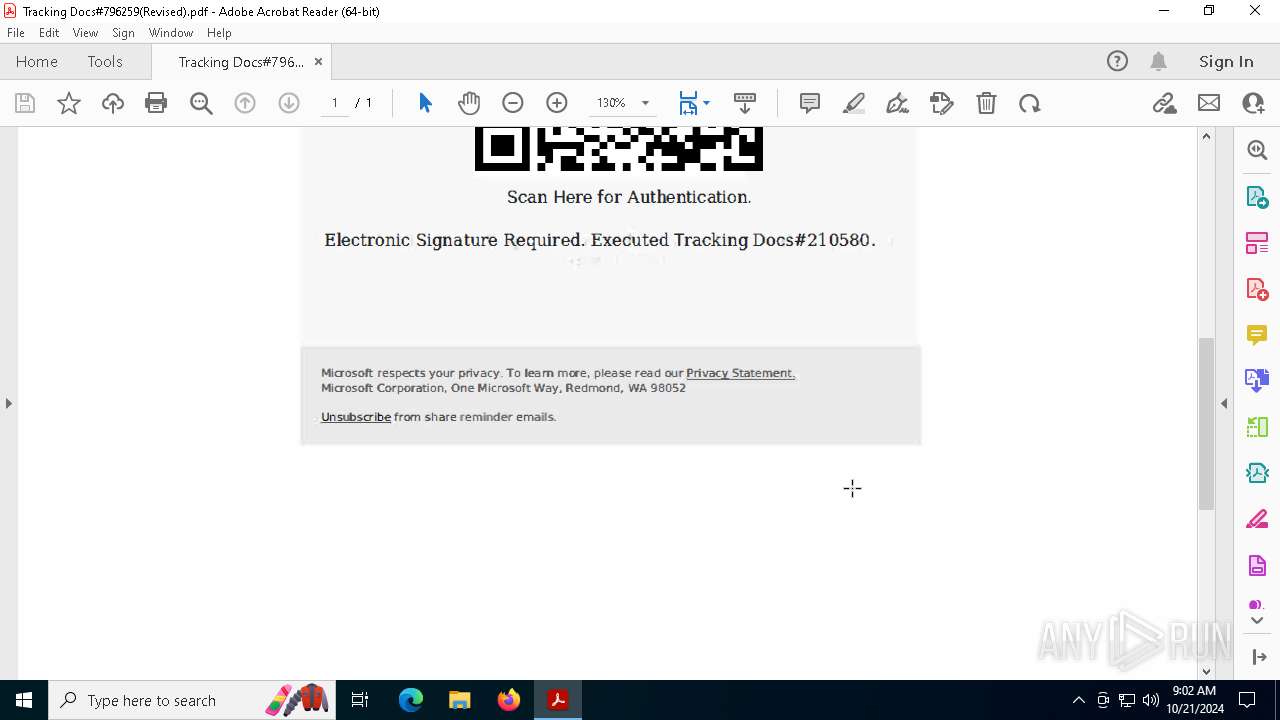Open the View menu
Viewport: 1280px width, 720px height.
coord(85,33)
